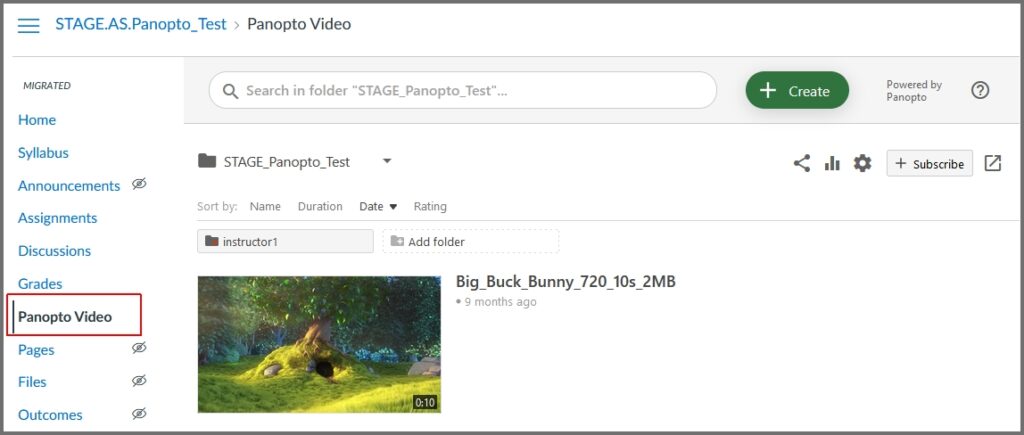The width and height of the screenshot is (1024, 435).
Task: Open Announcements in course navigation
Action: [x=69, y=186]
